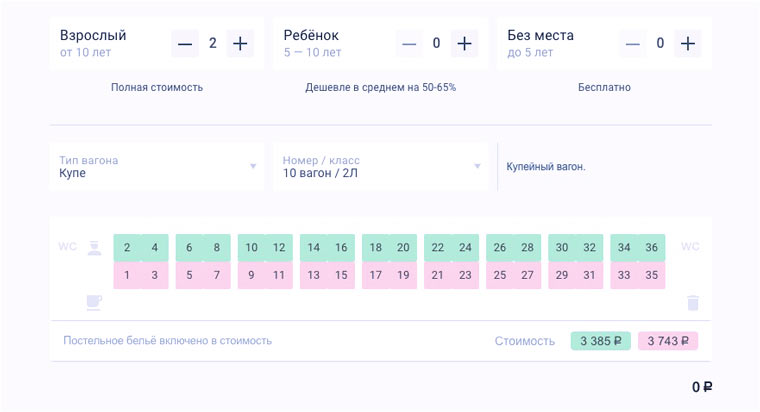Screen dimensions: 760x412
Task: Select lower berth seat 17
Action: (376, 275)
